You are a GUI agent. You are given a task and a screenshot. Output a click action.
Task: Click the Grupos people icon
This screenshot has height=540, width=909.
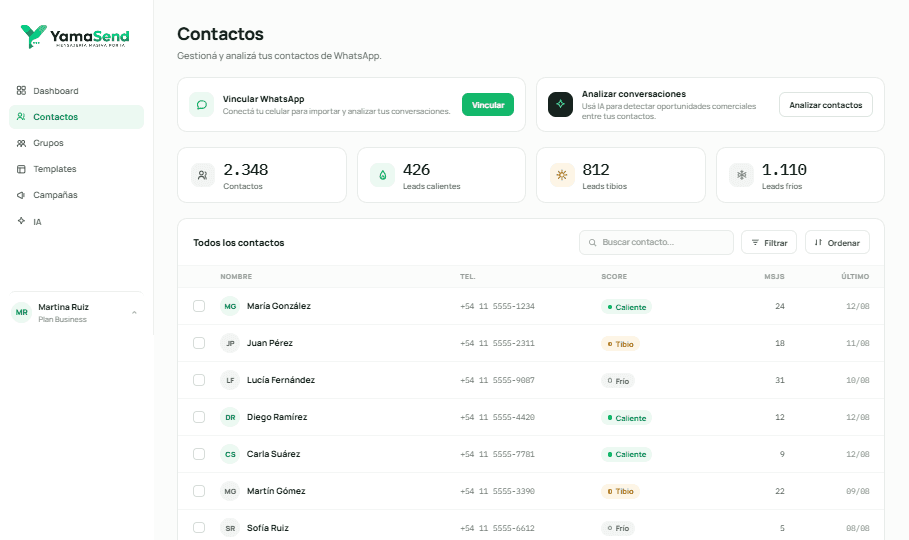[x=21, y=143]
